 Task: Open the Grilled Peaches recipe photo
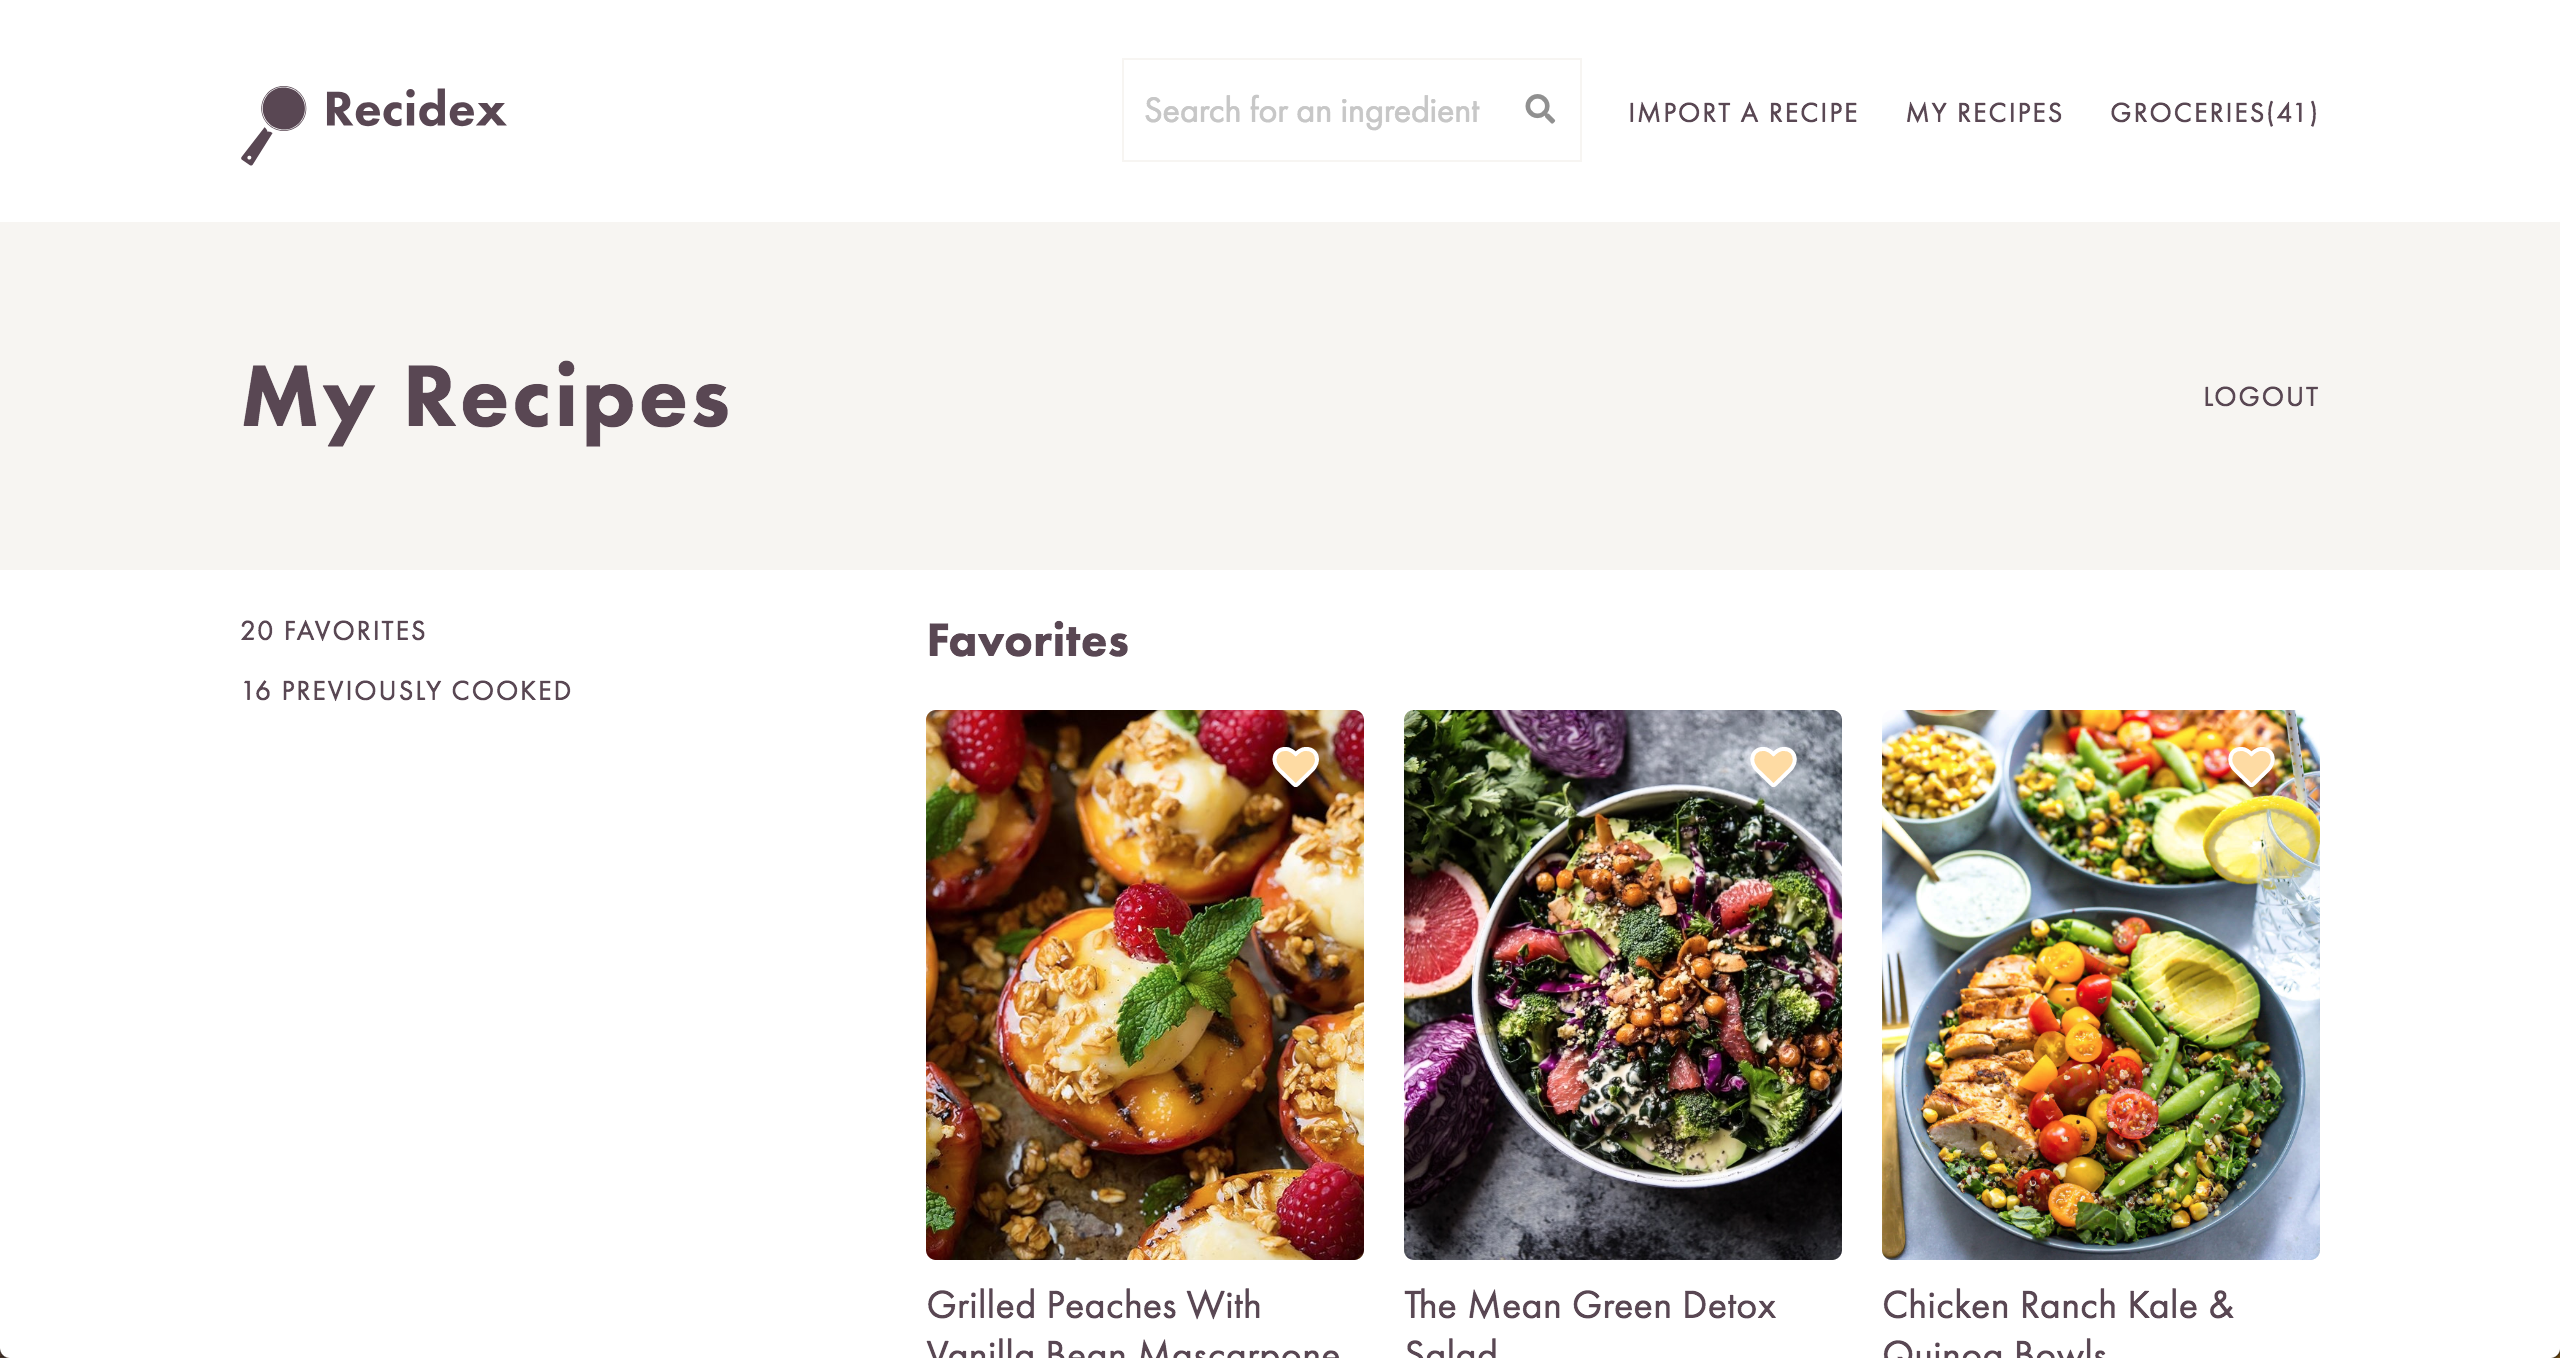tap(1144, 984)
